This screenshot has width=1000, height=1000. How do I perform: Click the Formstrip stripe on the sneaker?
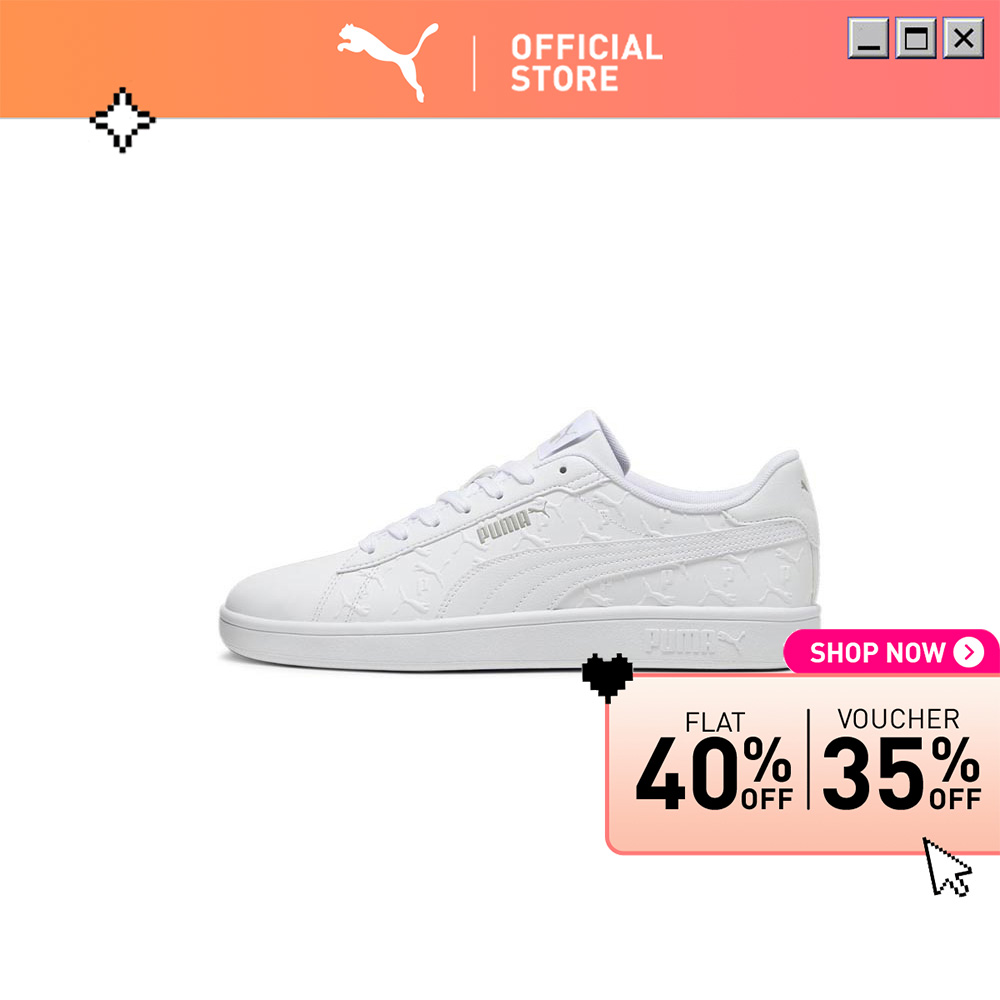point(631,561)
